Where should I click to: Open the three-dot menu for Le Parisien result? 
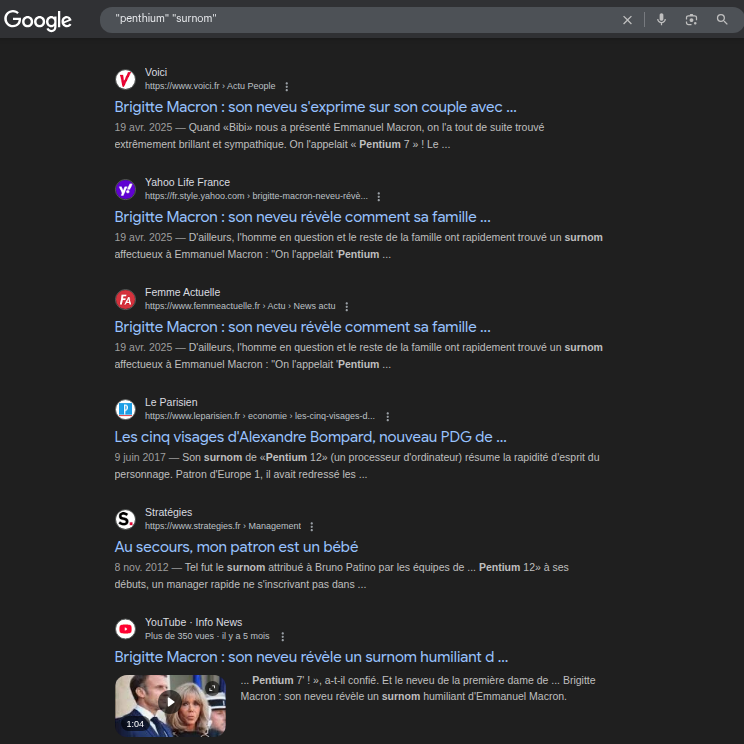click(x=387, y=417)
